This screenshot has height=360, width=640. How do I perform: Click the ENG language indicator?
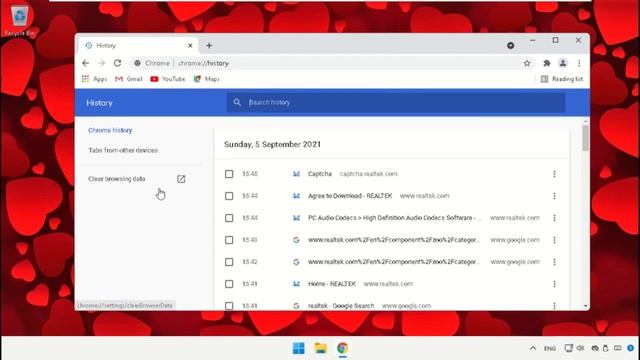click(550, 349)
